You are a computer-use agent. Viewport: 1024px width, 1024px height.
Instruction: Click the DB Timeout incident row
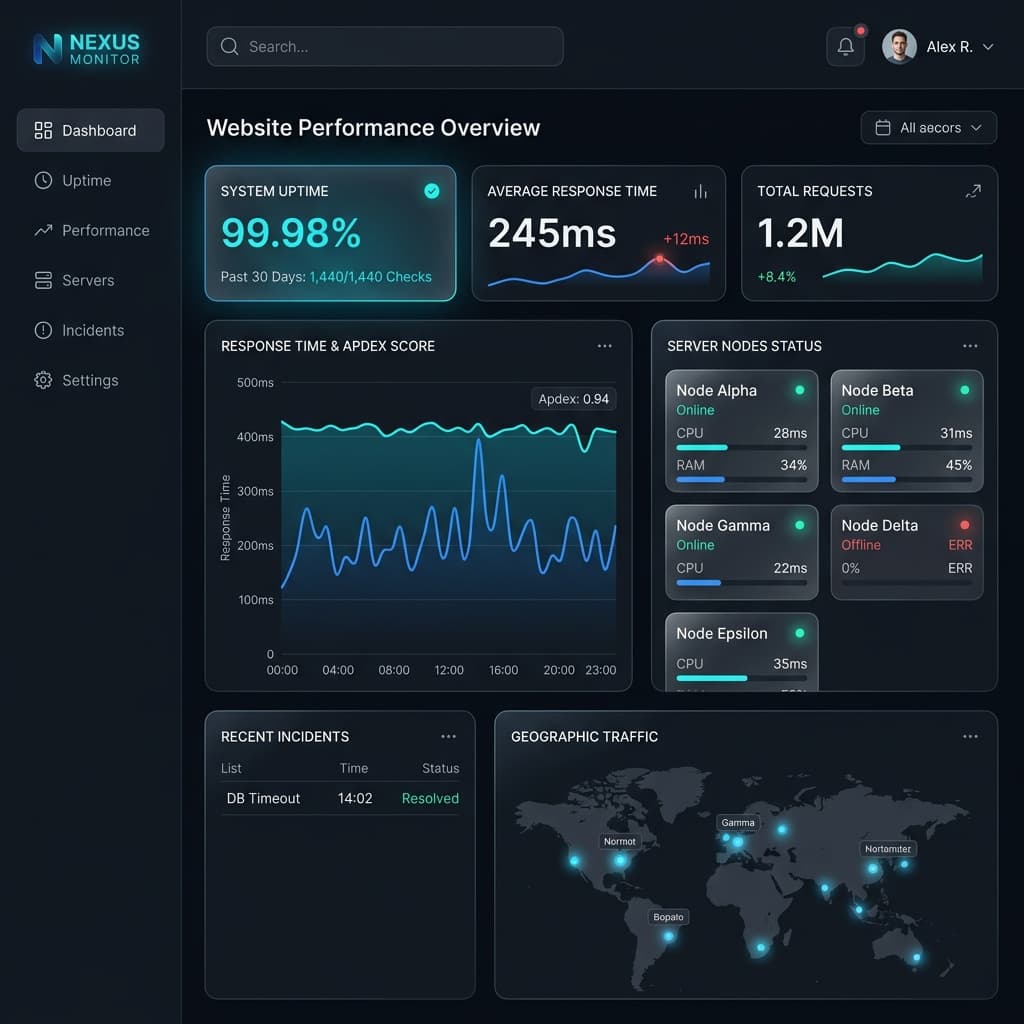[x=340, y=798]
